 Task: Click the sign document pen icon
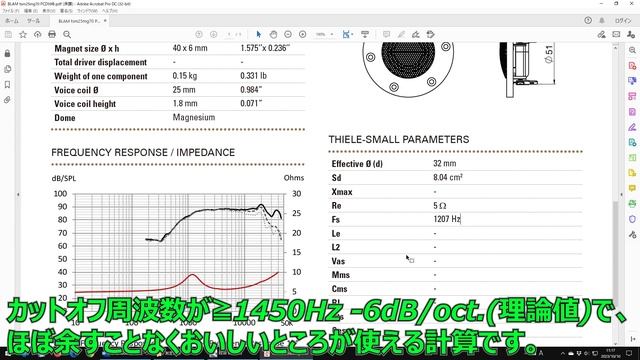[416, 35]
